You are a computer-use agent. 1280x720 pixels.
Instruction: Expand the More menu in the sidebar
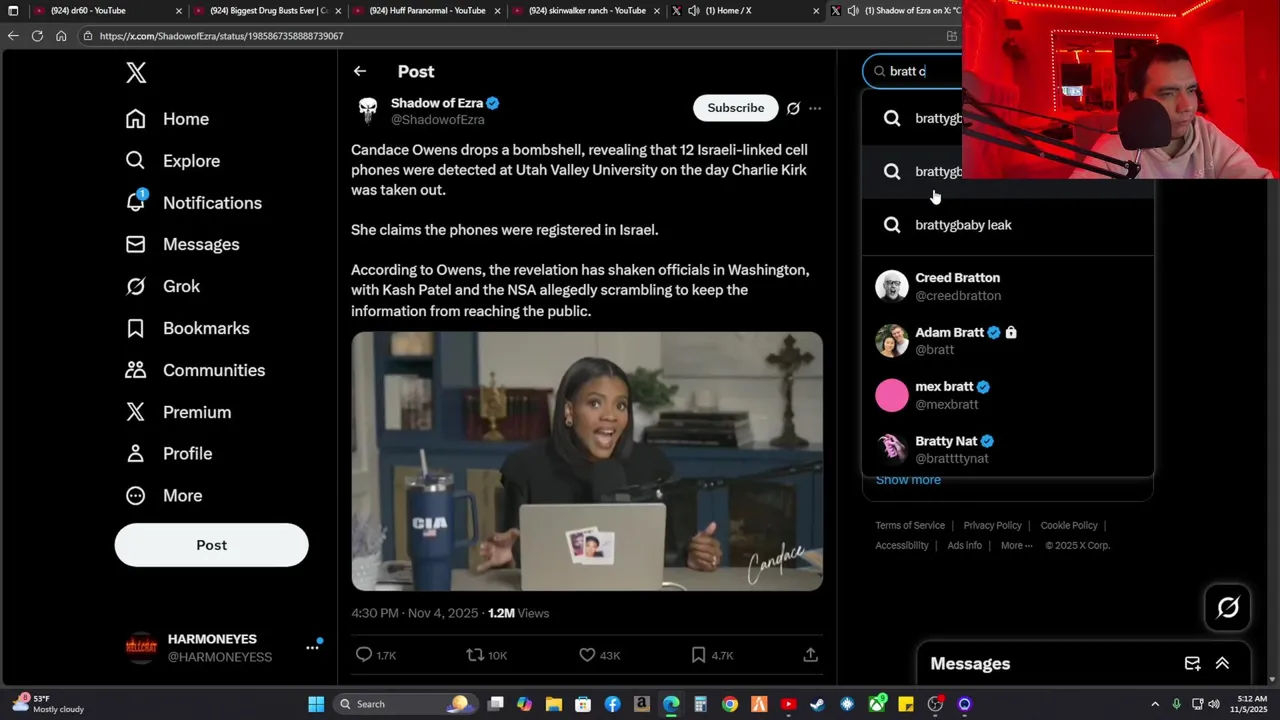[163, 496]
